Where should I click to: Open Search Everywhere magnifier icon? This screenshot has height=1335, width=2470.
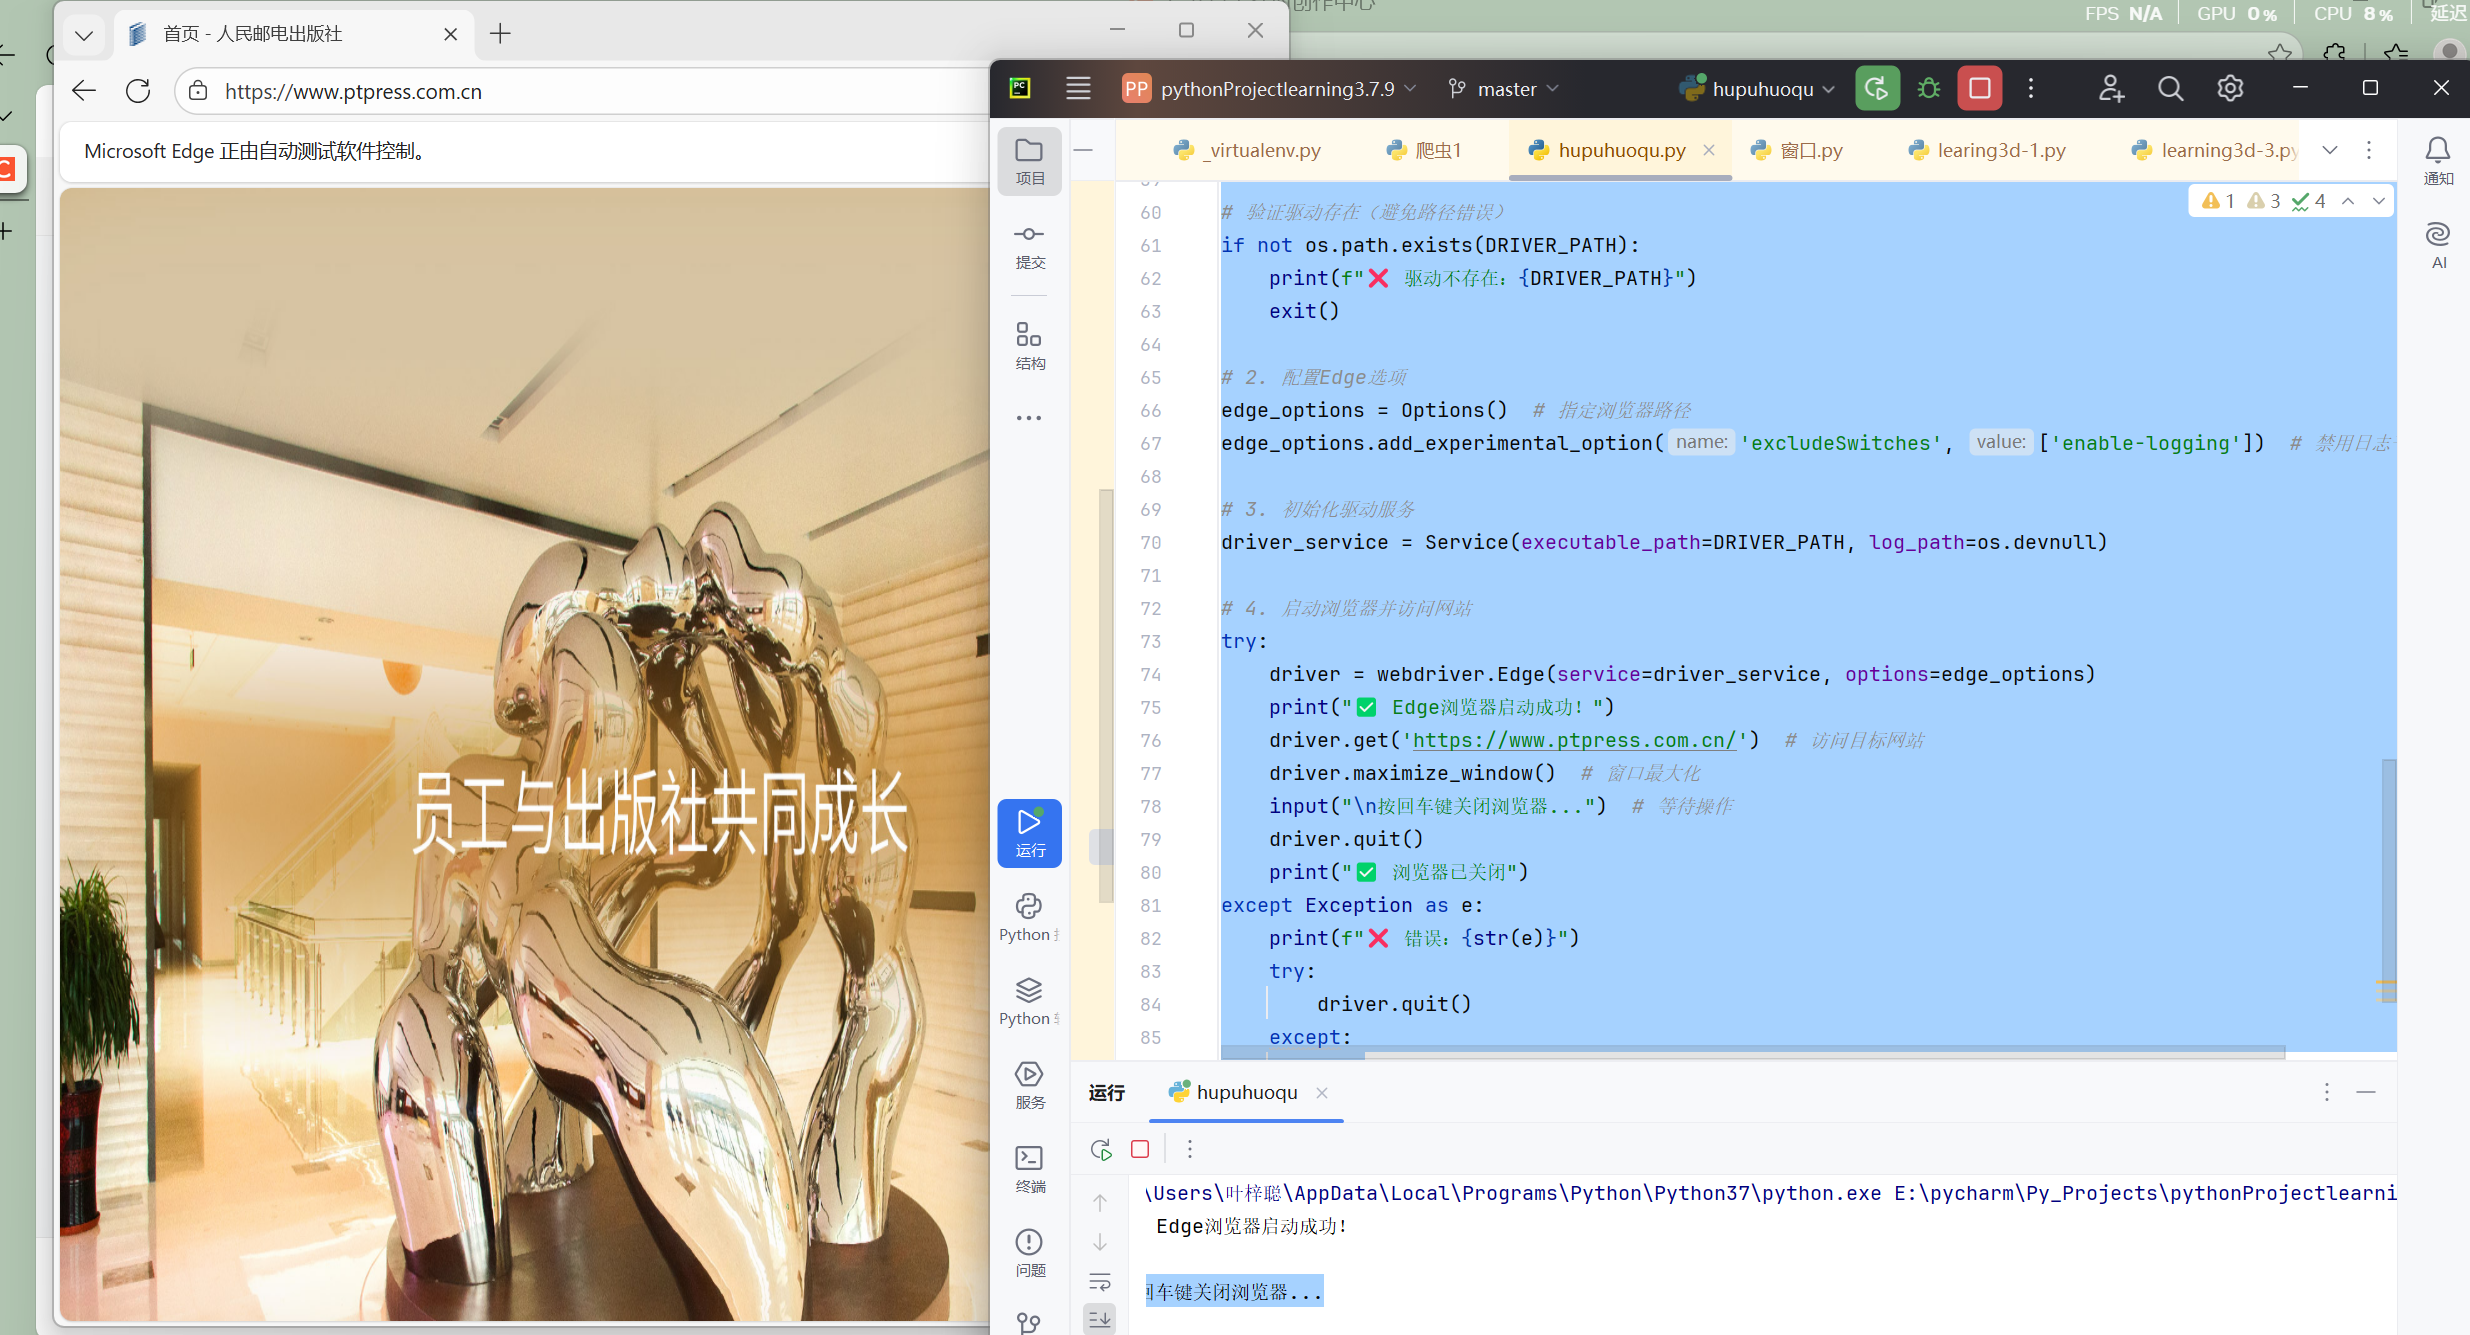[x=2170, y=89]
